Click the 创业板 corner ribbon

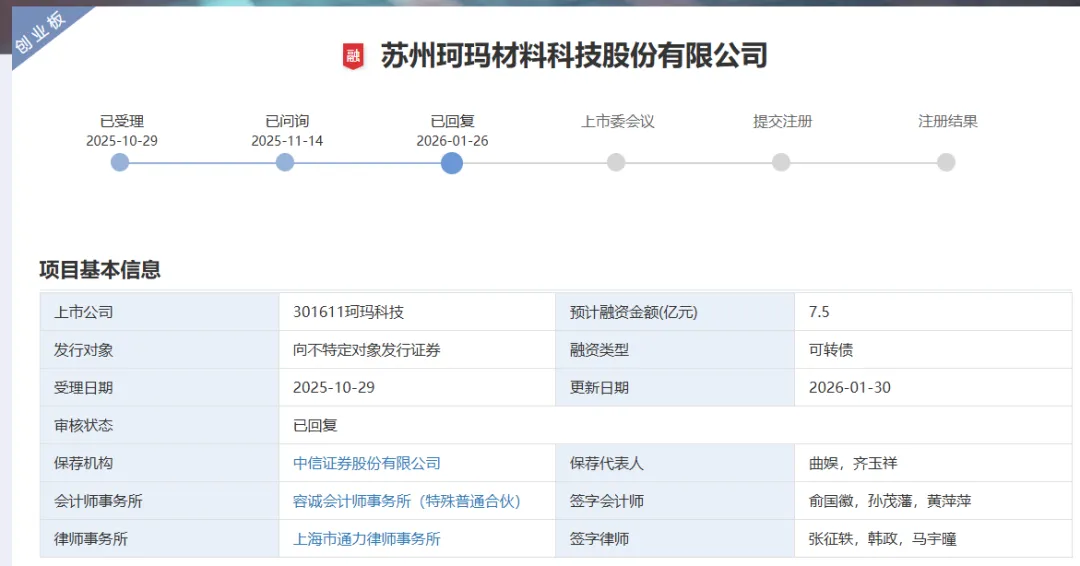click(40, 33)
